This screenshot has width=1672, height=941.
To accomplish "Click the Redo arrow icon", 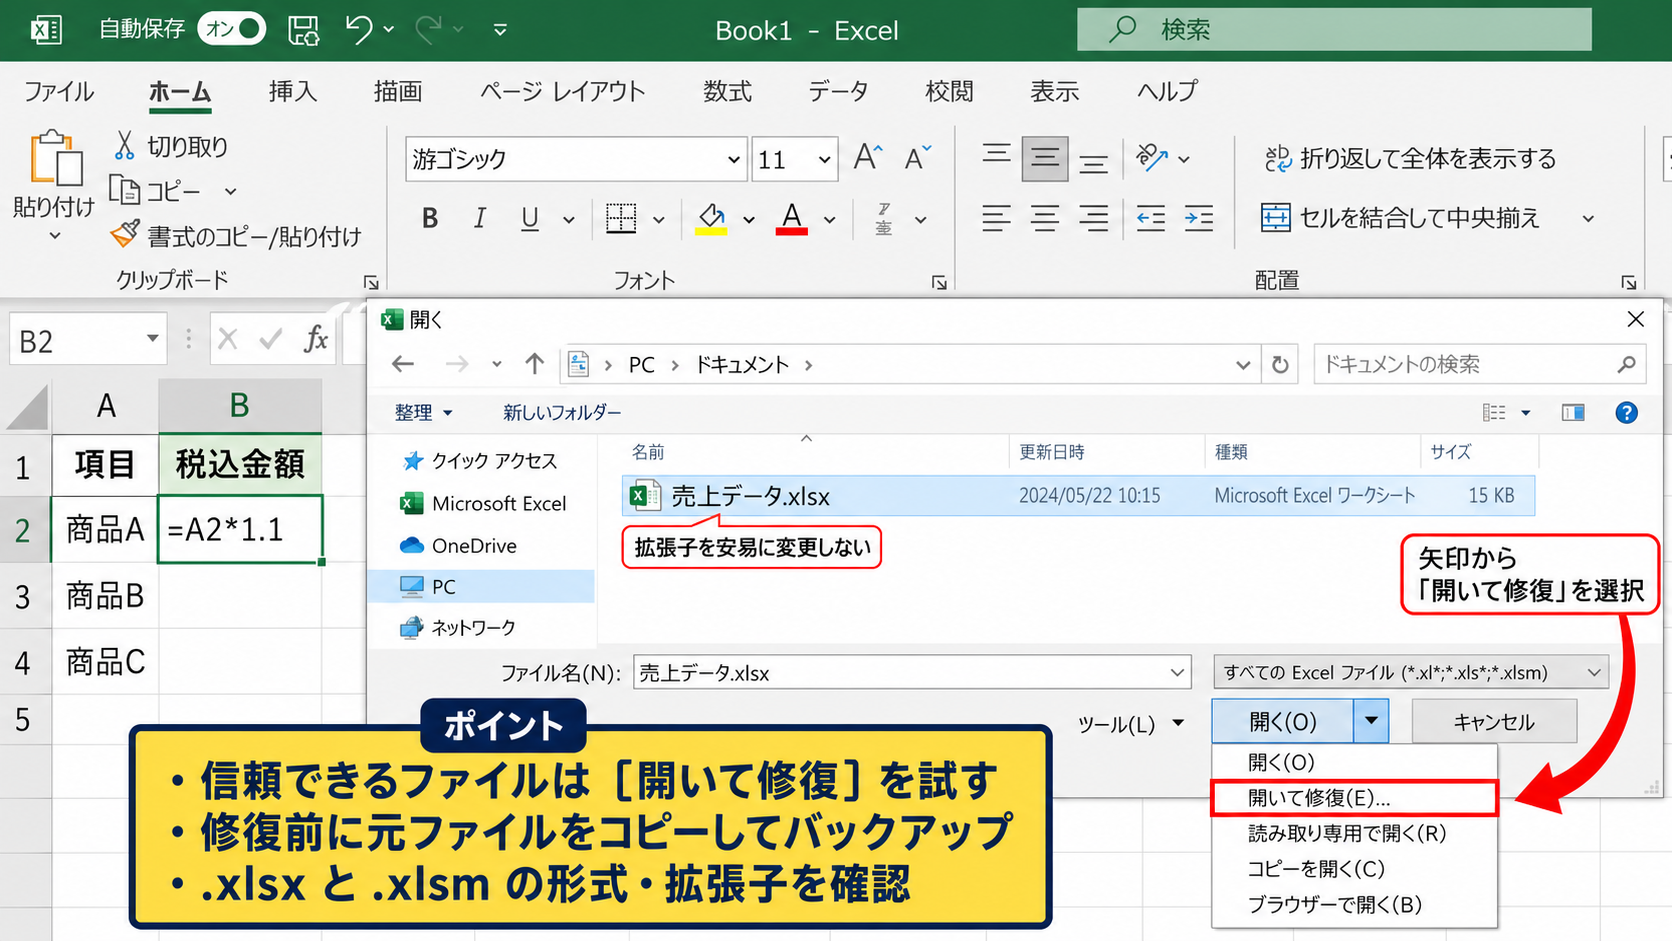I will (x=429, y=29).
